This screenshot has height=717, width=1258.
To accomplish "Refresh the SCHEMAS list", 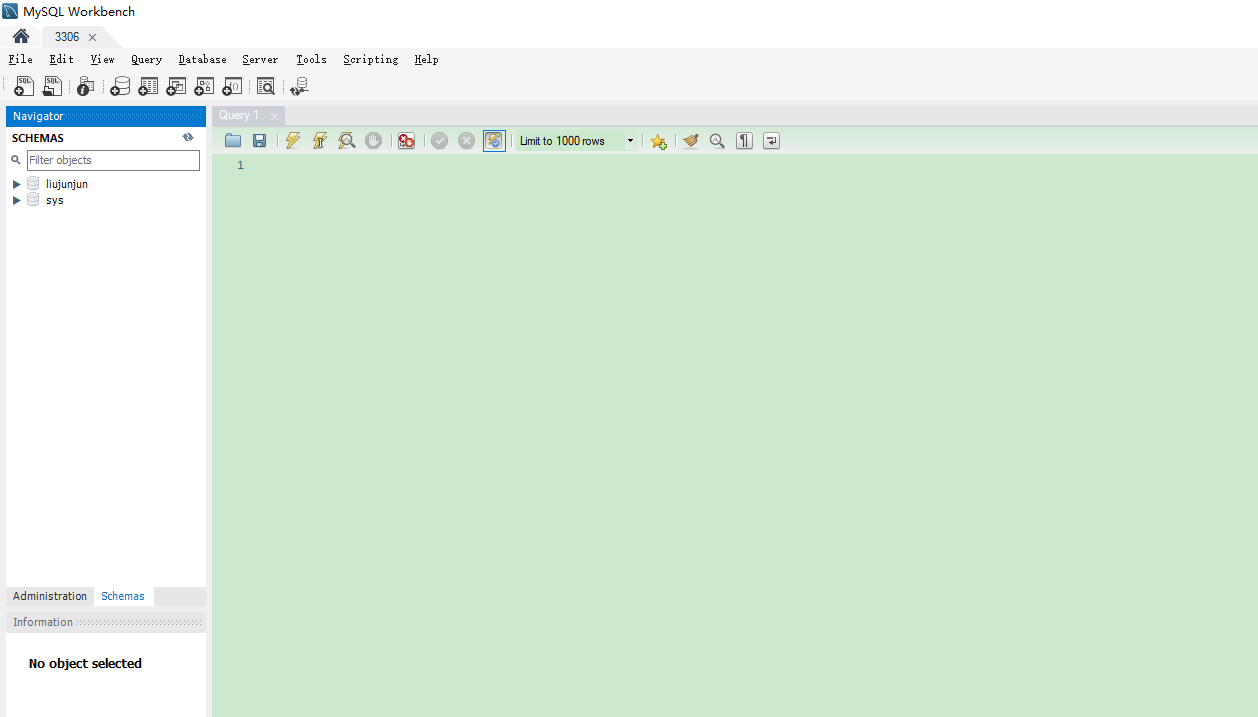I will point(188,138).
